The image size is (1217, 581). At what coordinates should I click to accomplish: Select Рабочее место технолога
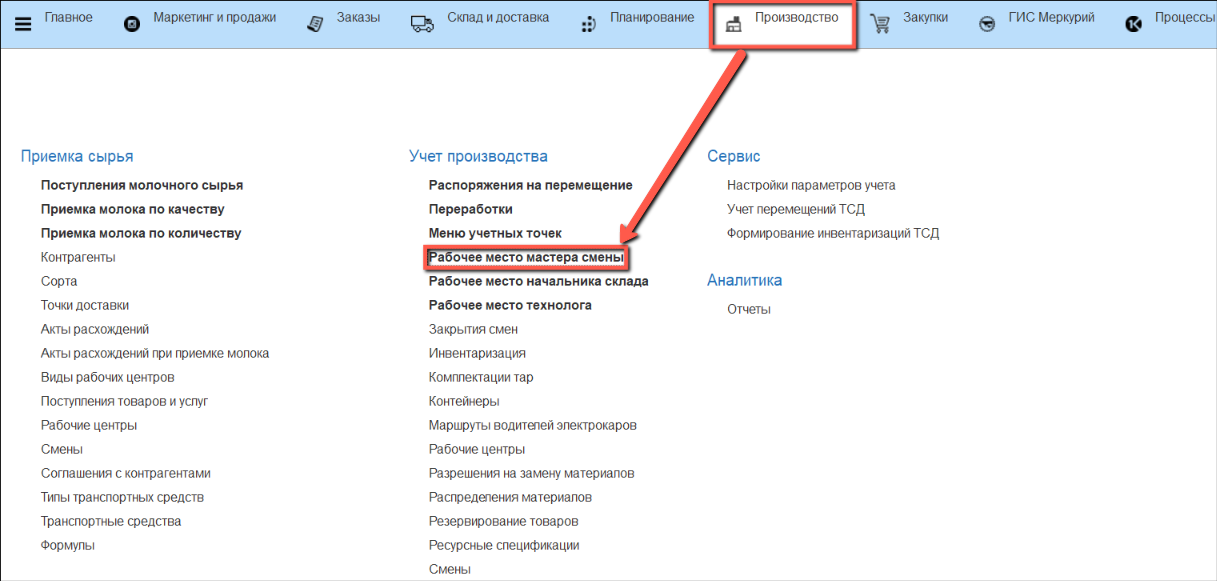point(510,305)
